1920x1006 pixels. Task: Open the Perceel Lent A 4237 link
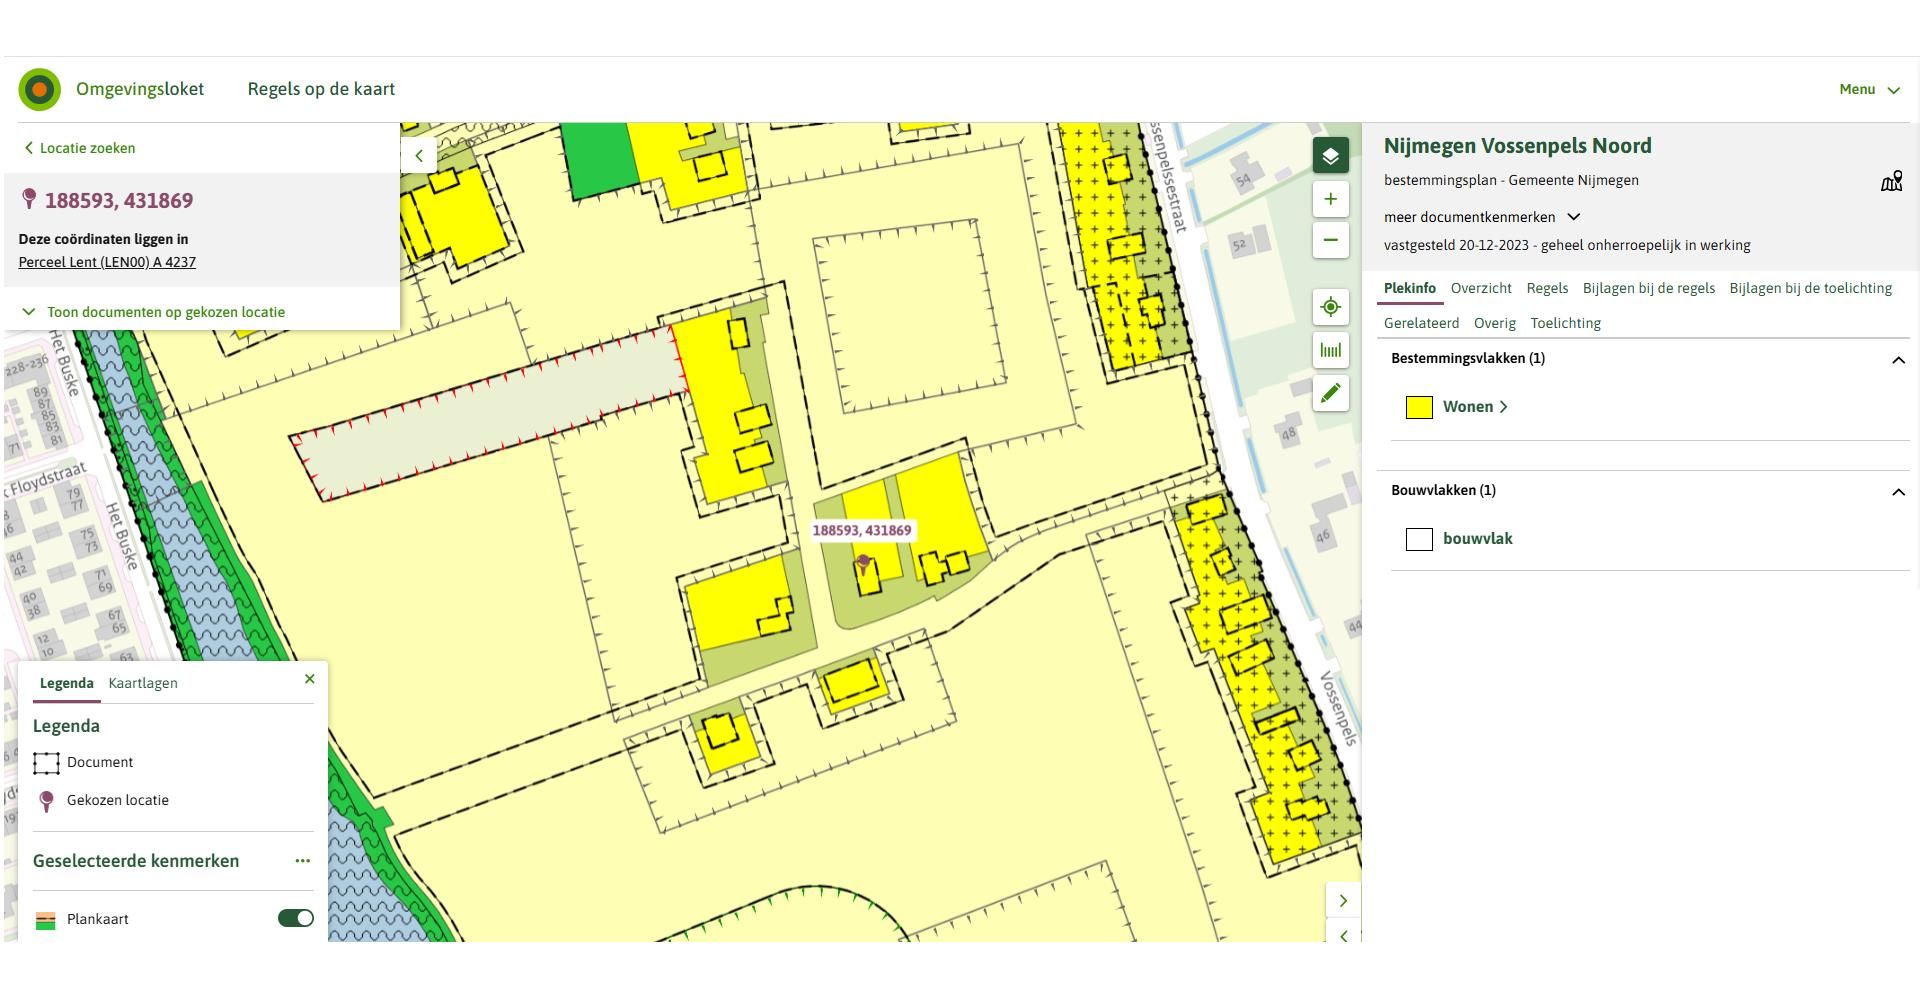[107, 262]
